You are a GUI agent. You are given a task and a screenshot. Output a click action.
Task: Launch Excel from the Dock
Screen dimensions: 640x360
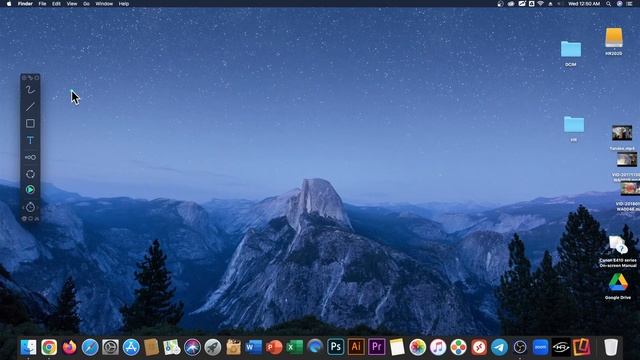(x=295, y=347)
